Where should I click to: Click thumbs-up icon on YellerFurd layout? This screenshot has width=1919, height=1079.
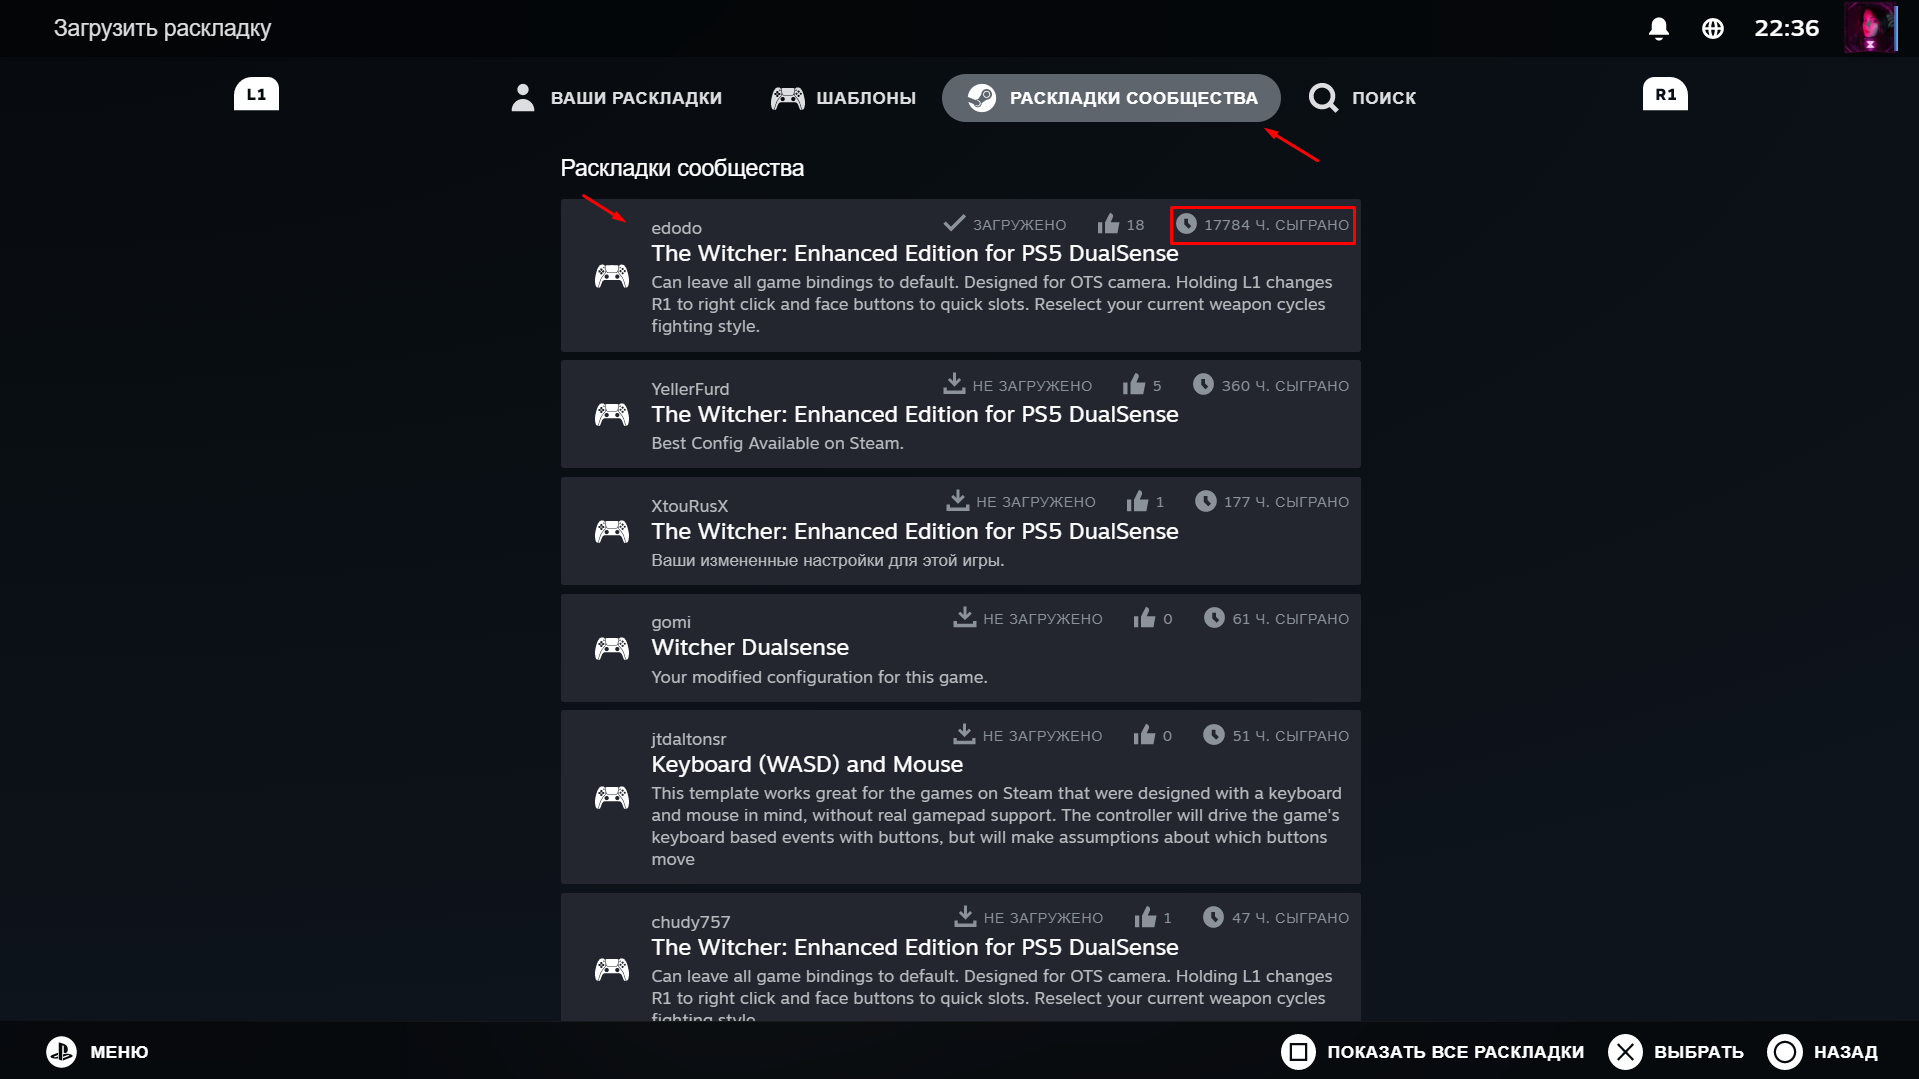tap(1133, 384)
